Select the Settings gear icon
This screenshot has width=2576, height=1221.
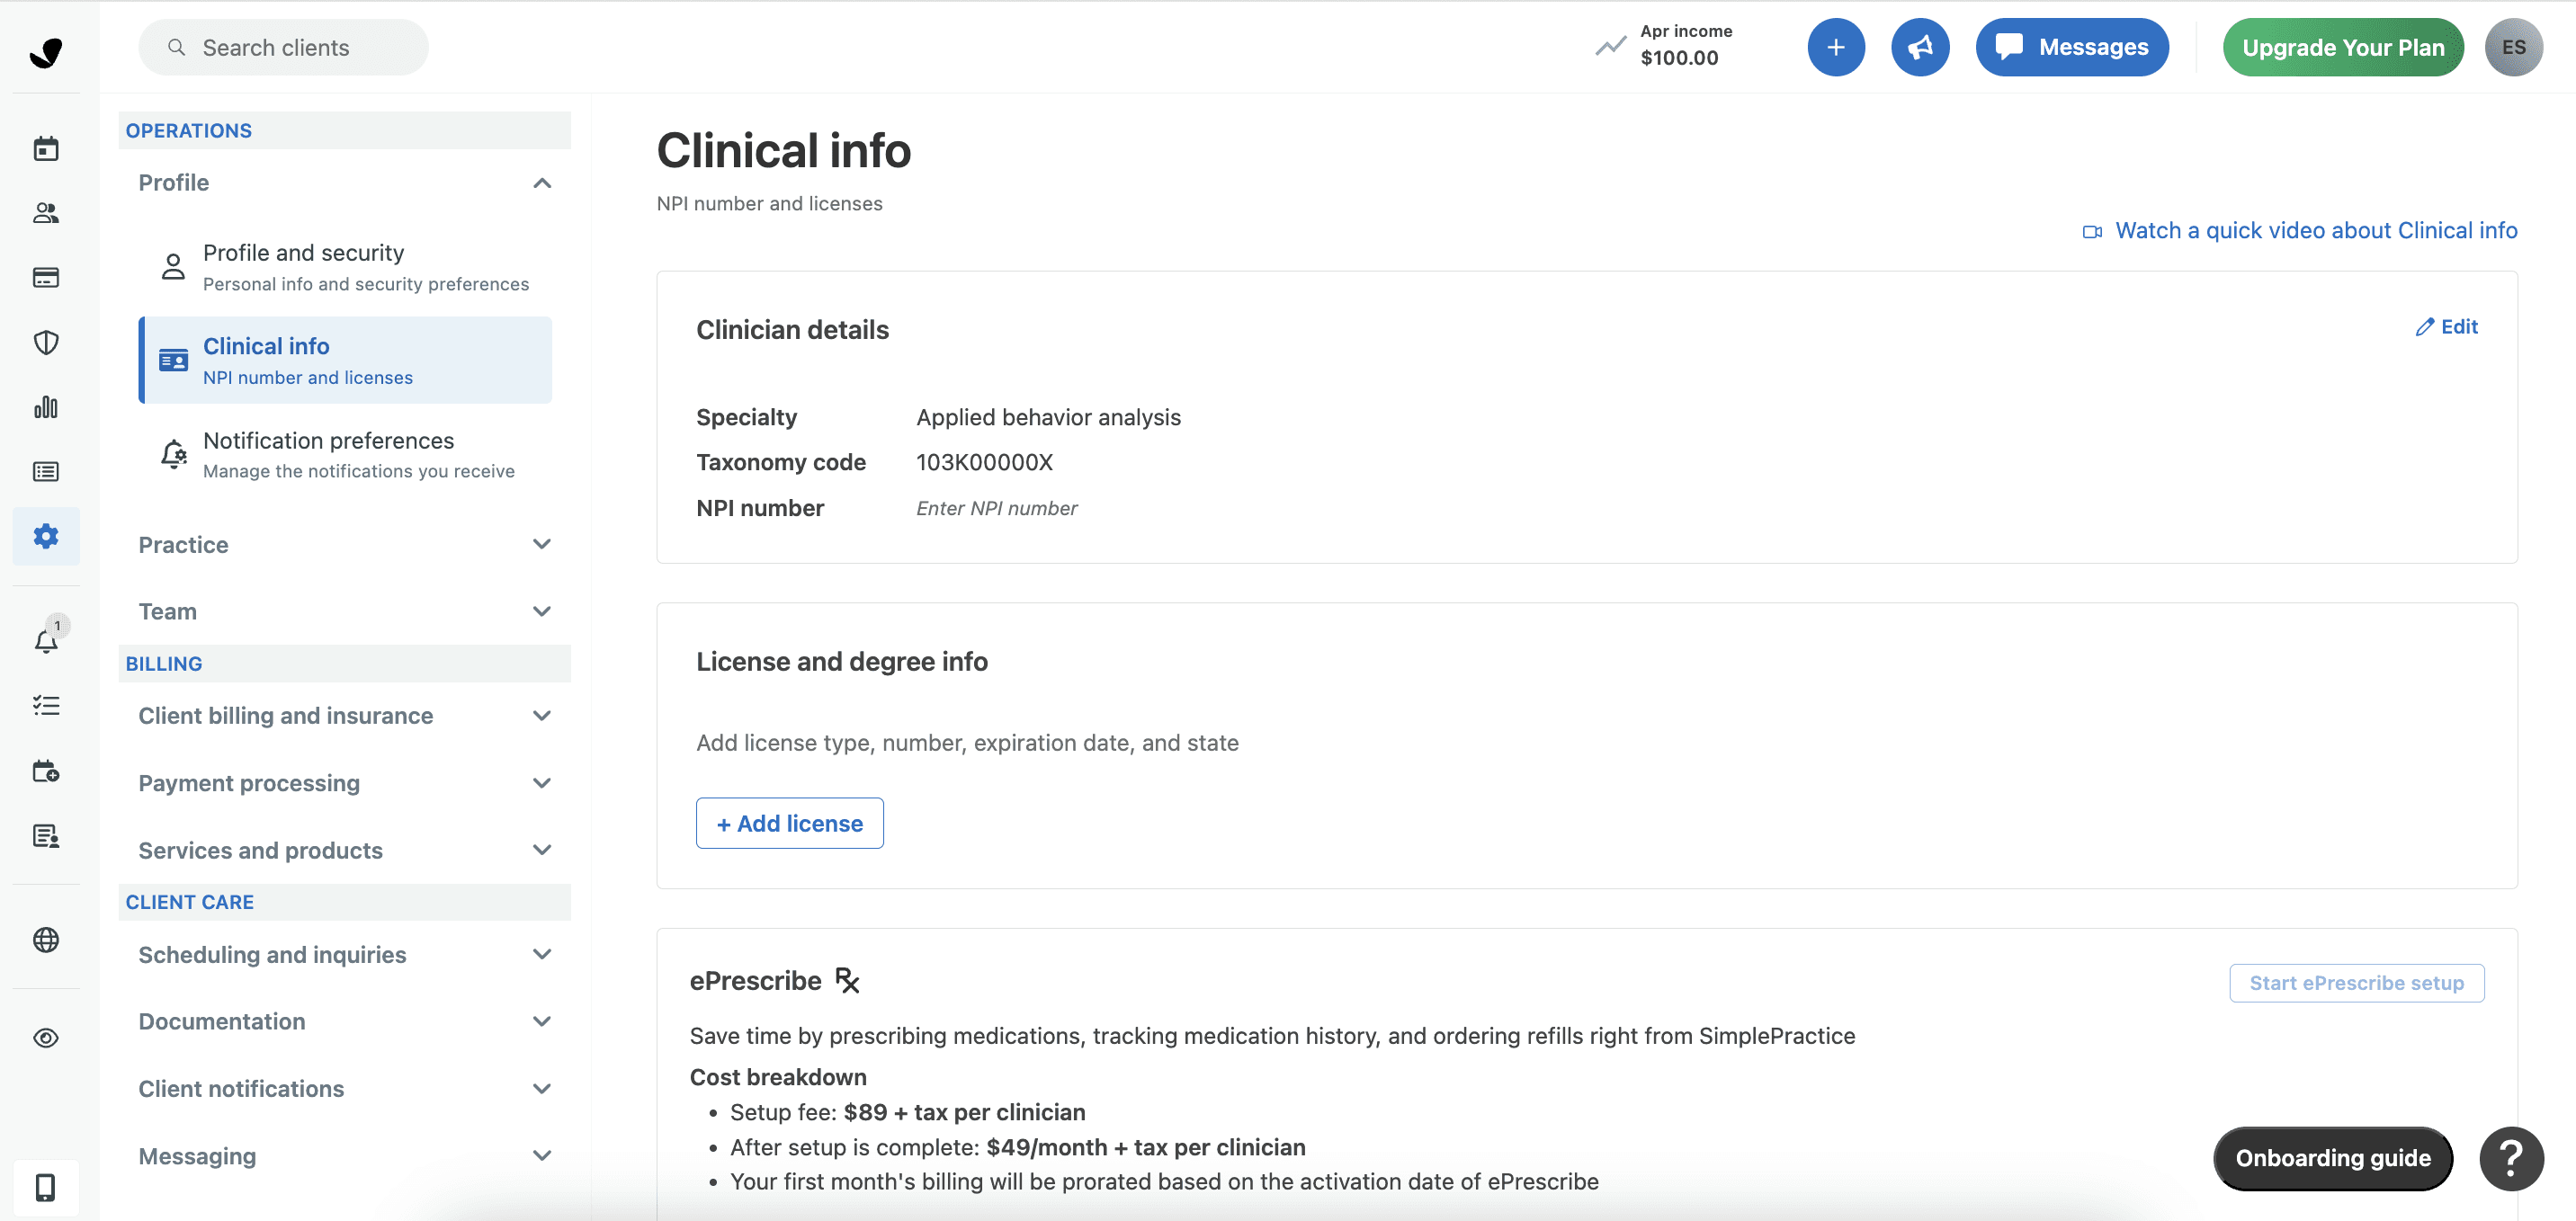pos(46,536)
